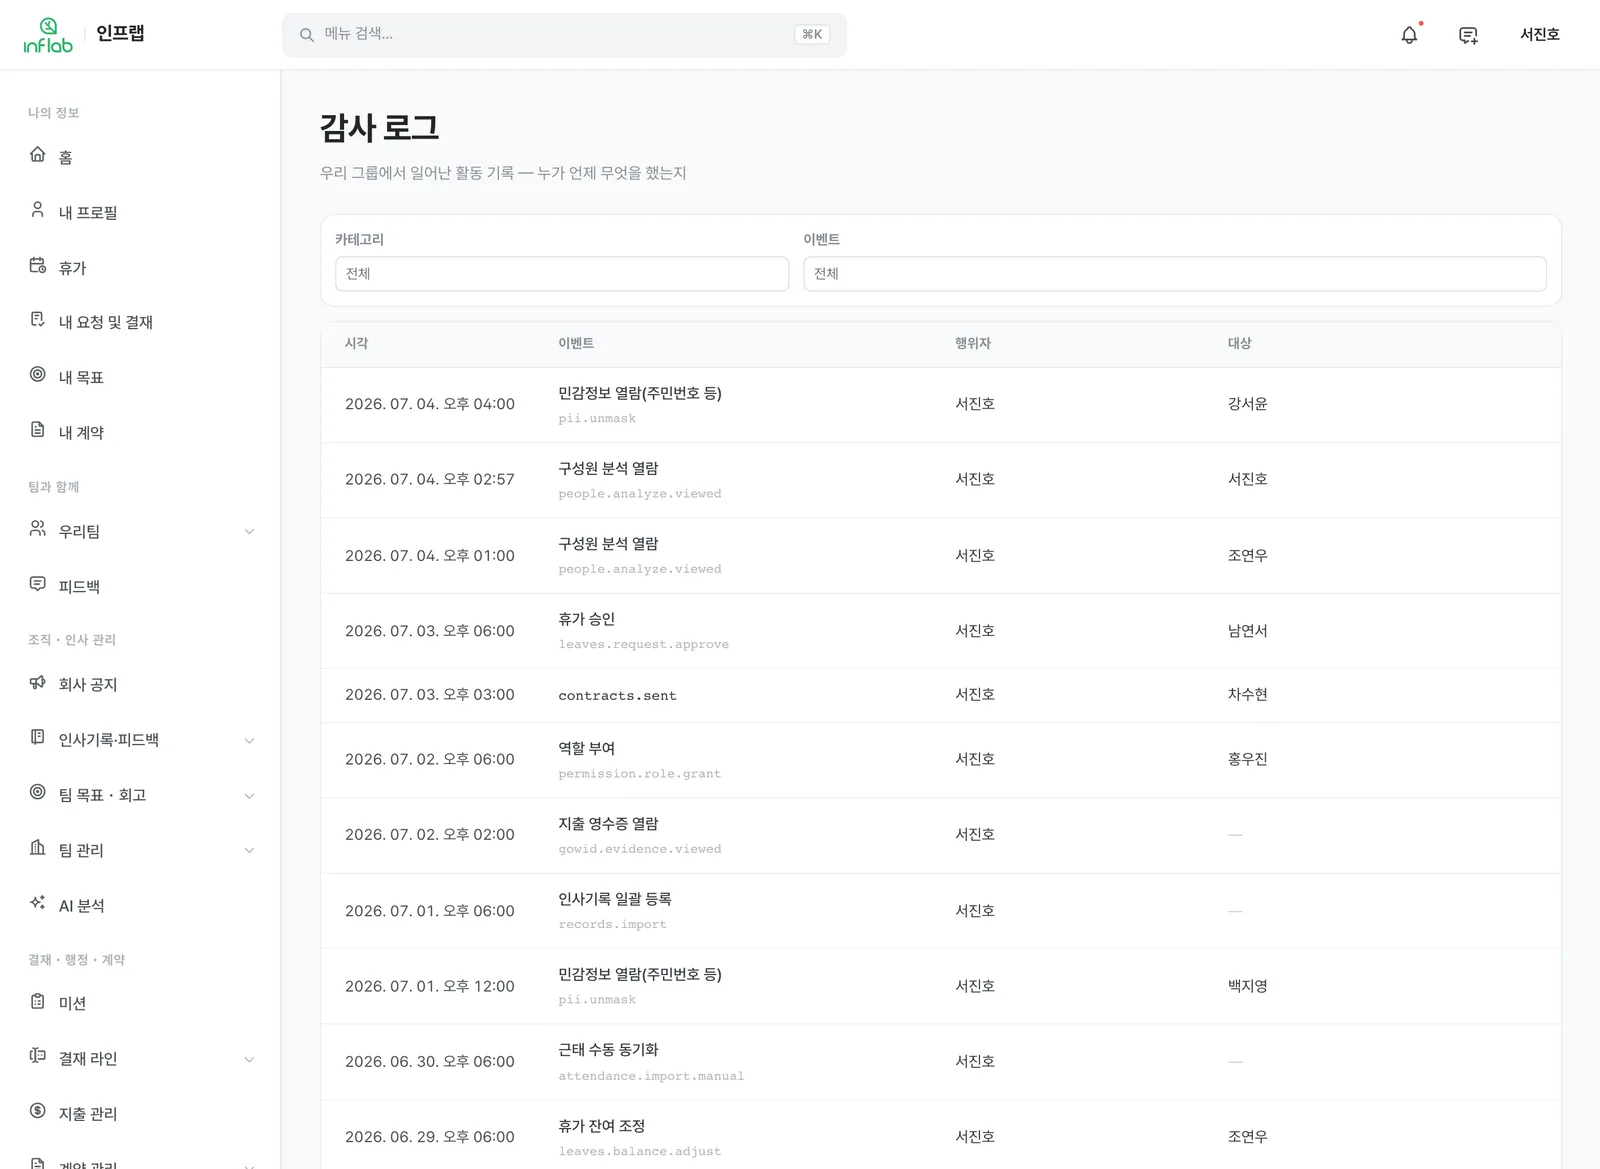The width and height of the screenshot is (1600, 1169).
Task: Click the permission.role.grant event code
Action: [640, 773]
